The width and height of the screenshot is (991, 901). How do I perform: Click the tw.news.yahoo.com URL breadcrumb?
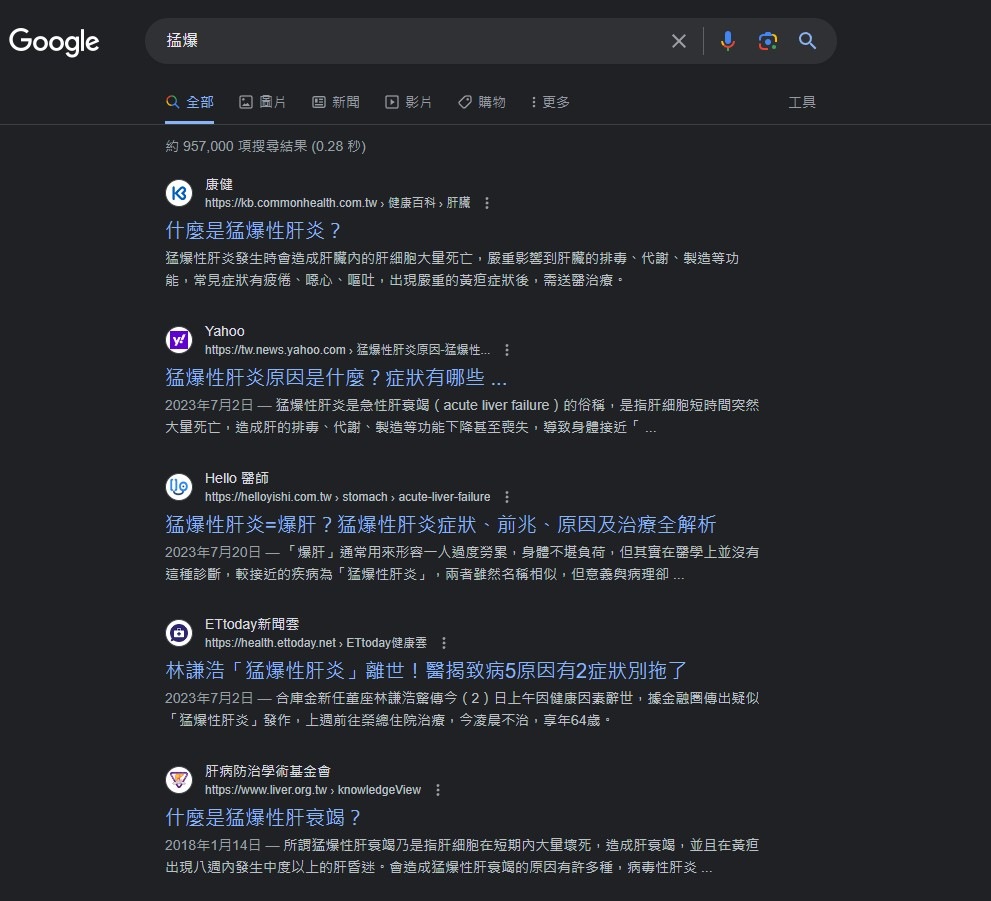pos(347,349)
